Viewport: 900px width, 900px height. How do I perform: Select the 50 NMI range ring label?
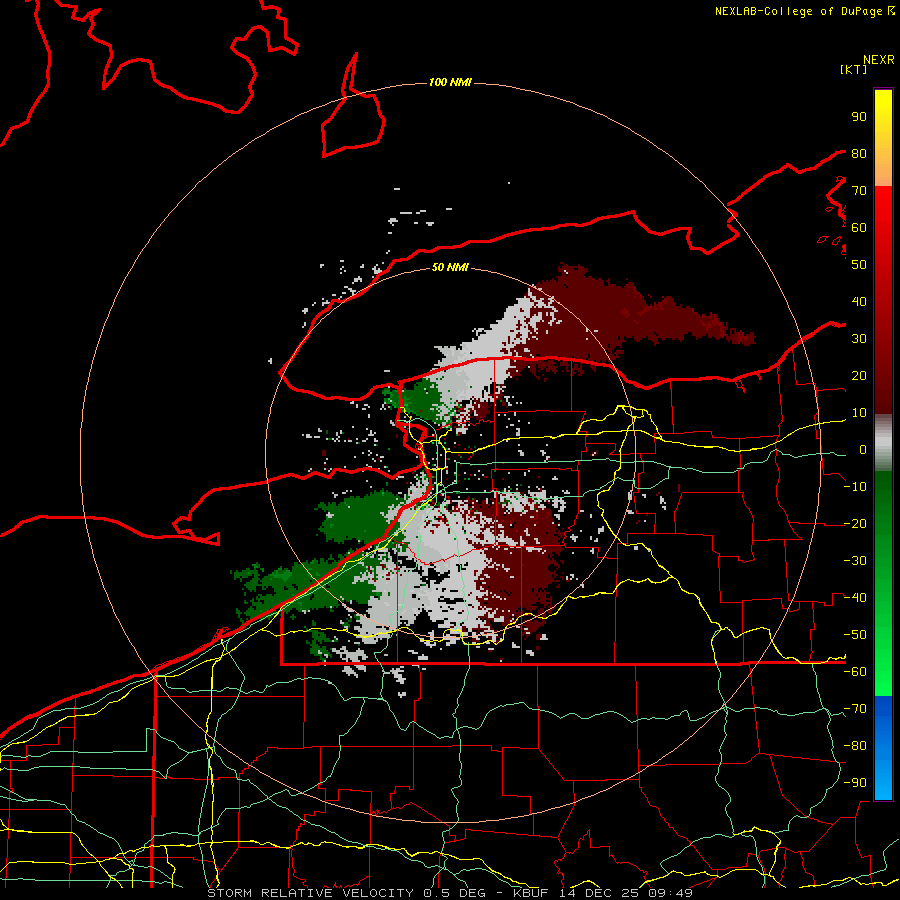pyautogui.click(x=450, y=267)
